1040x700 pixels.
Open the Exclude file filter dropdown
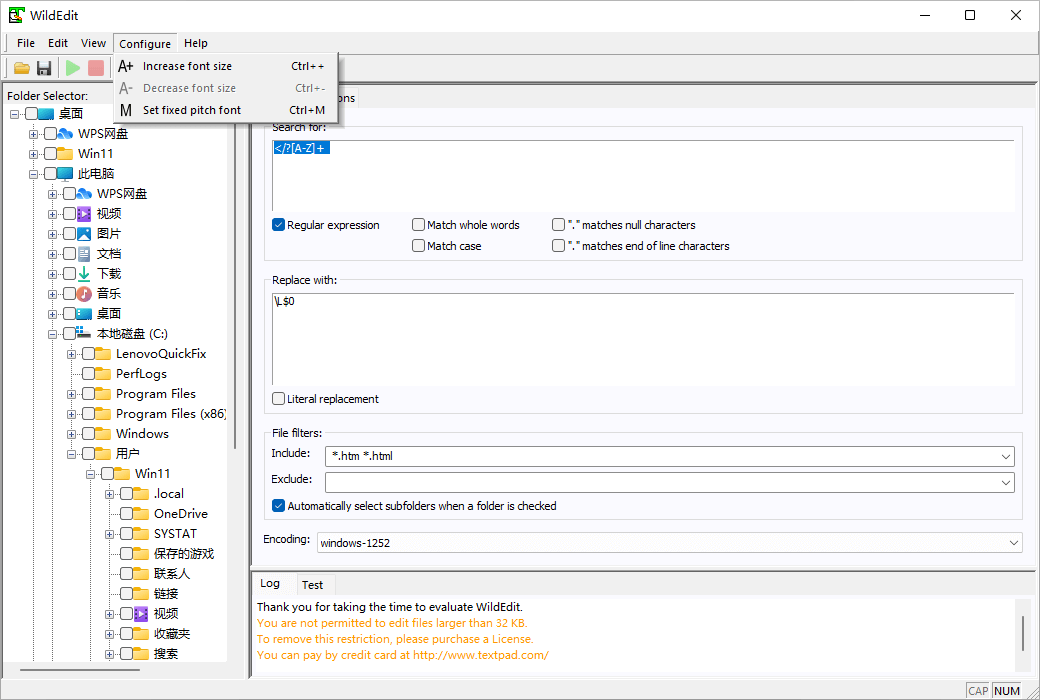point(1006,482)
